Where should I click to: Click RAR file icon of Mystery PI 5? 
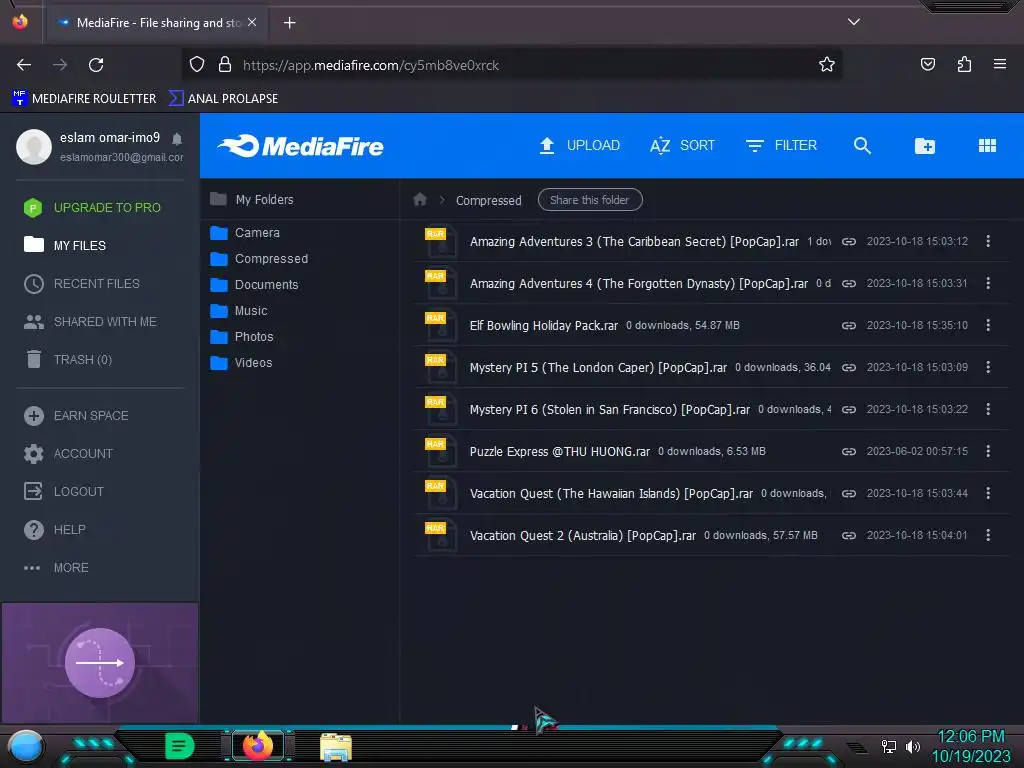click(x=440, y=368)
